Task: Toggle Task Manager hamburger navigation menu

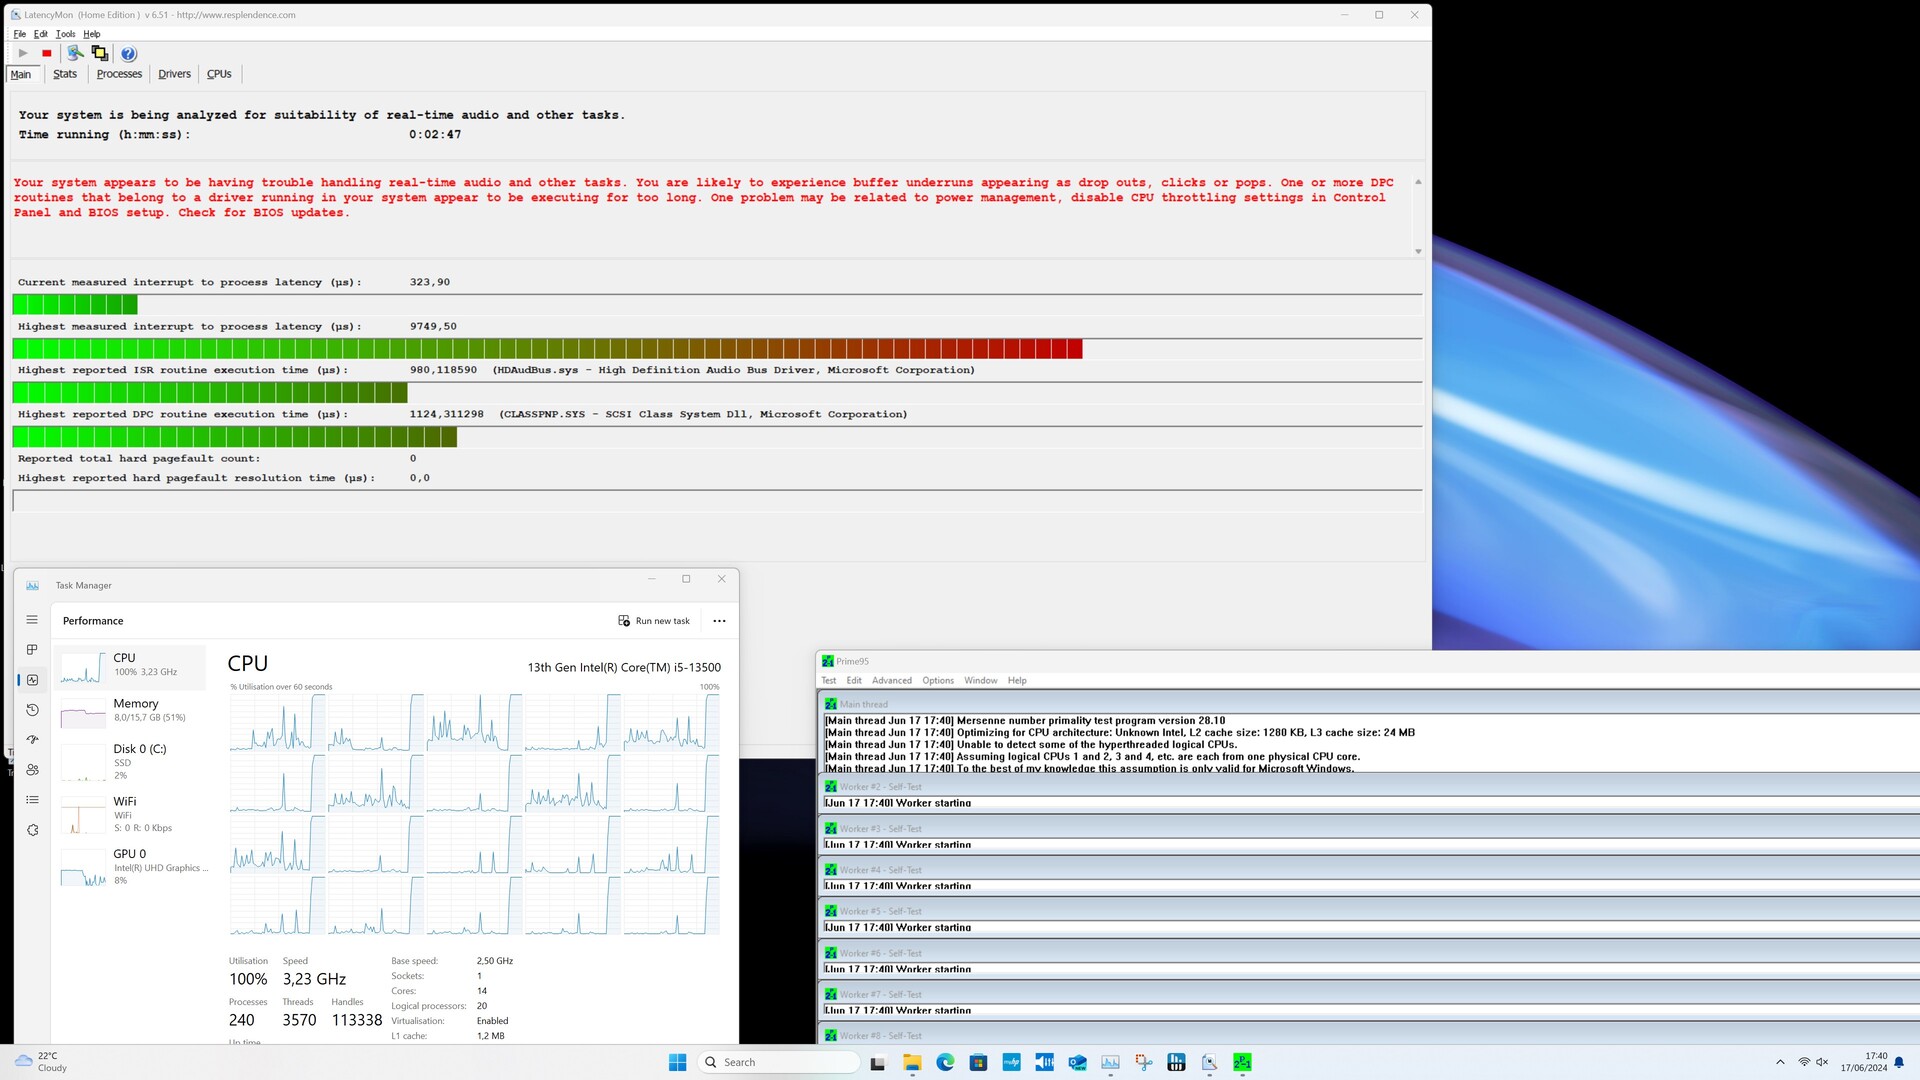Action: (x=32, y=620)
